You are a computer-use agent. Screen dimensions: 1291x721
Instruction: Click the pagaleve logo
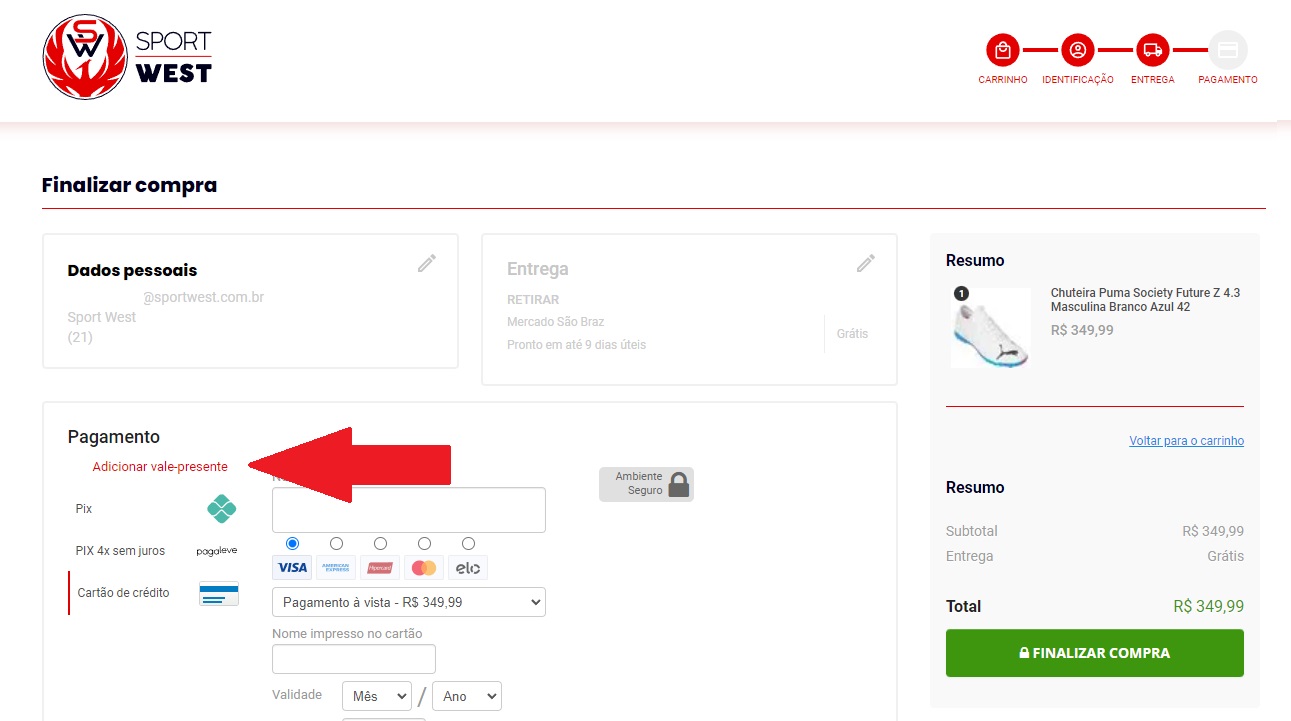pos(216,551)
